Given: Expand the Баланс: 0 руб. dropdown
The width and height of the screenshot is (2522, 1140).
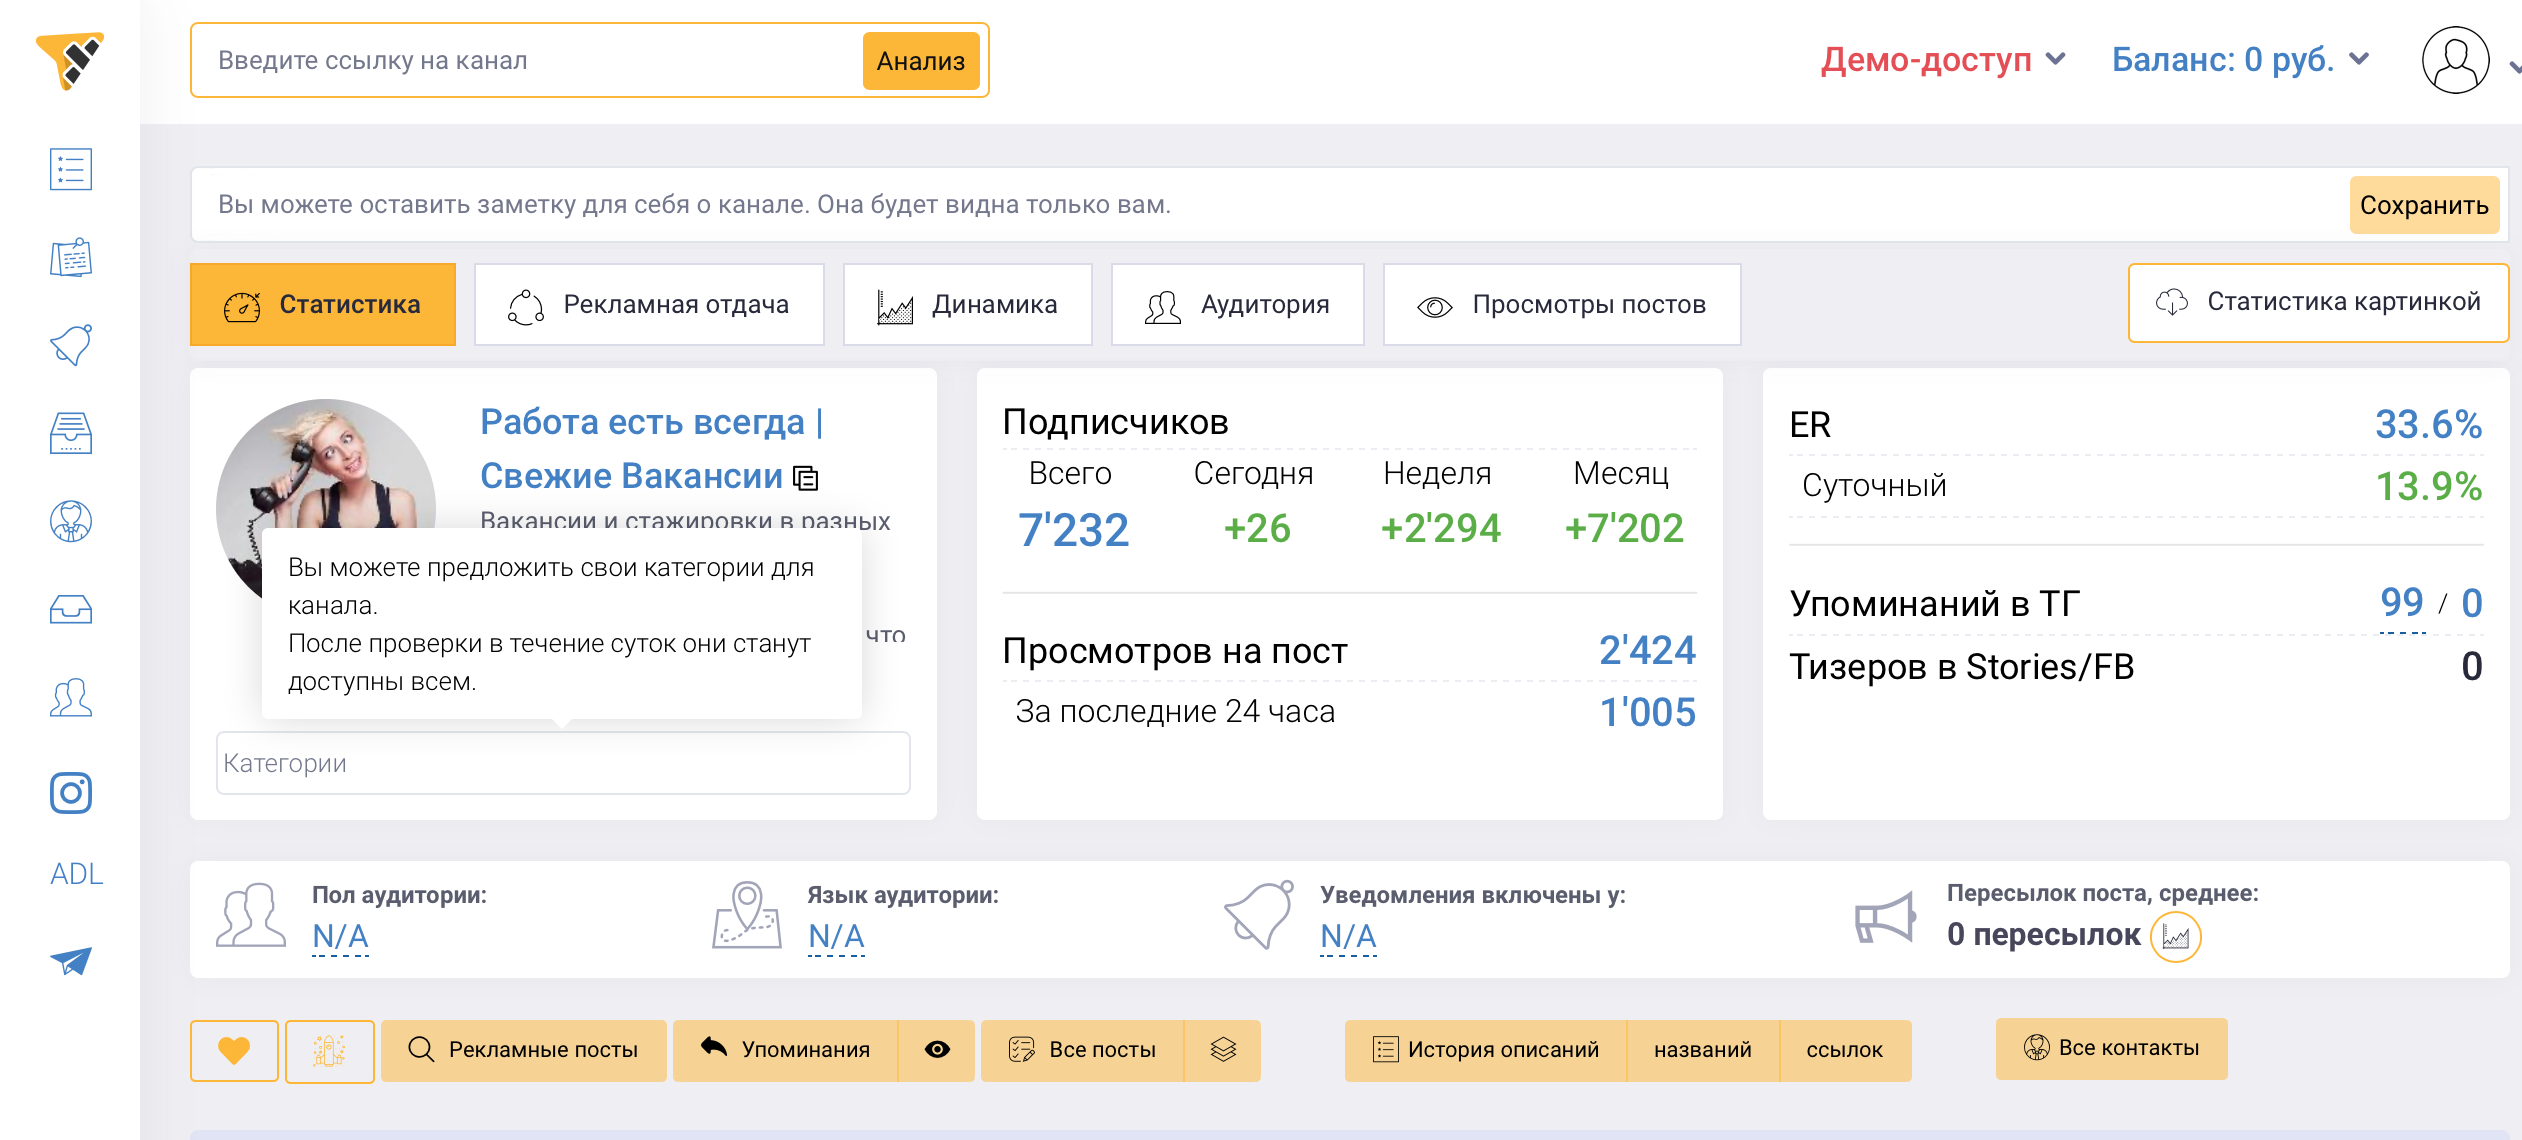Looking at the screenshot, I should [2239, 60].
